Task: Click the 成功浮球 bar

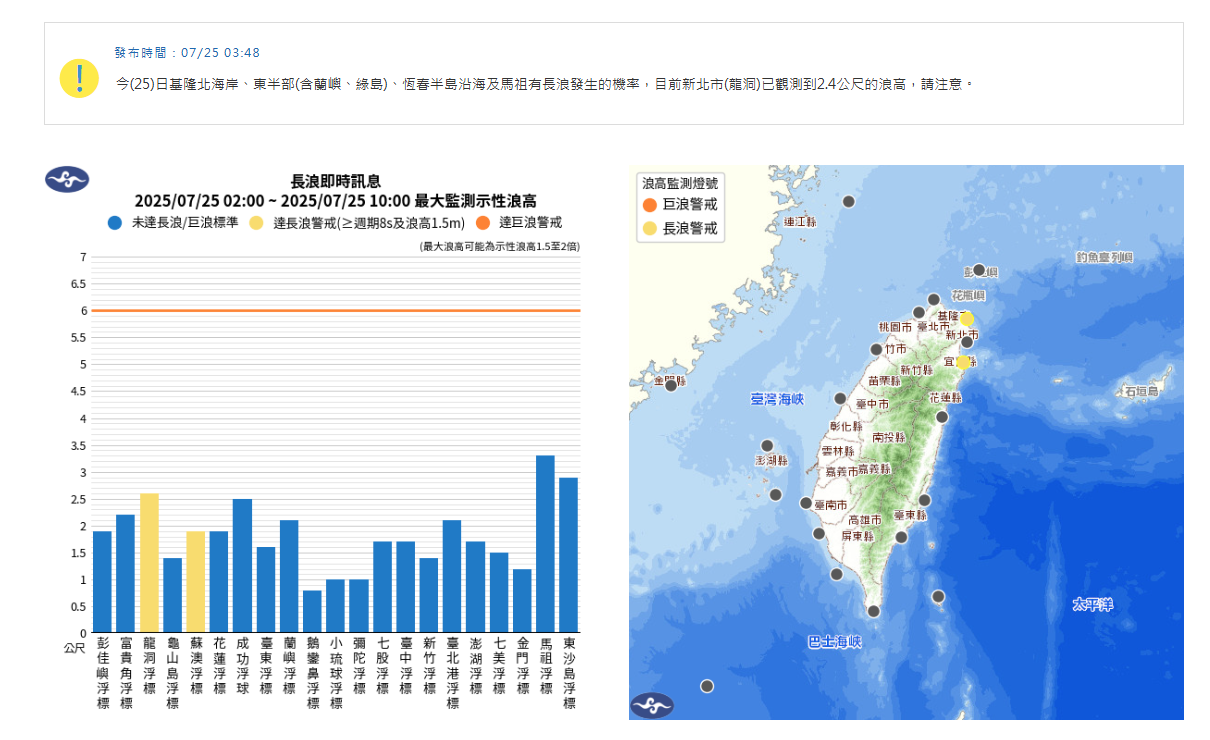Action: tap(242, 565)
